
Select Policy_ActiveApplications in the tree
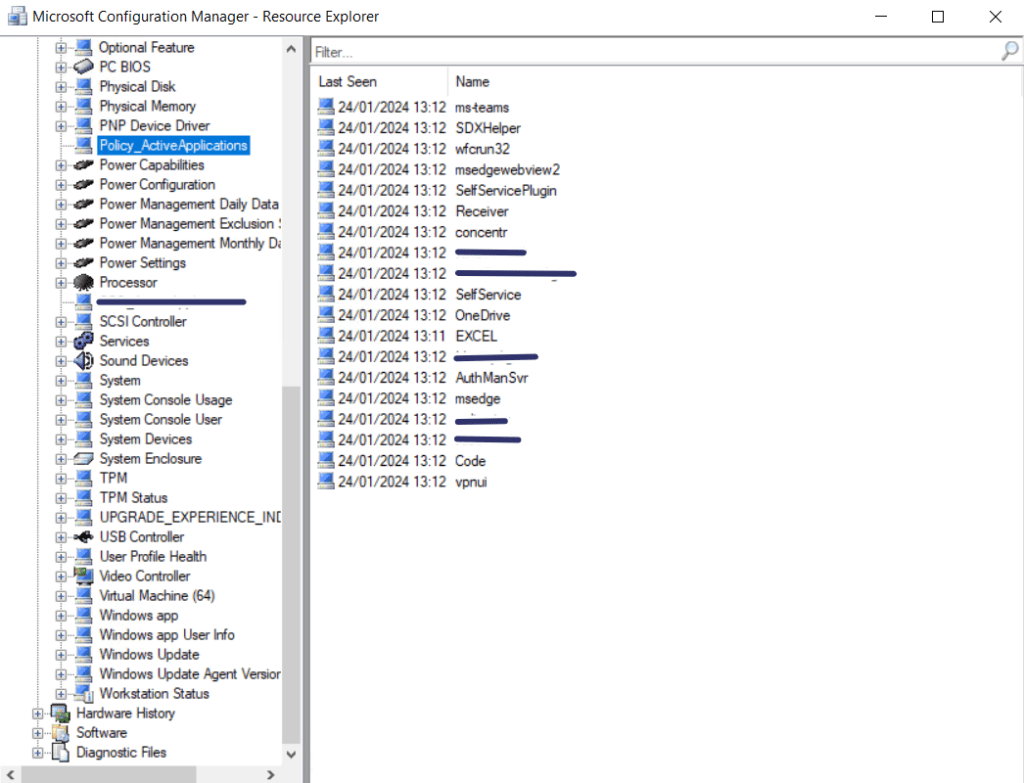tap(172, 146)
